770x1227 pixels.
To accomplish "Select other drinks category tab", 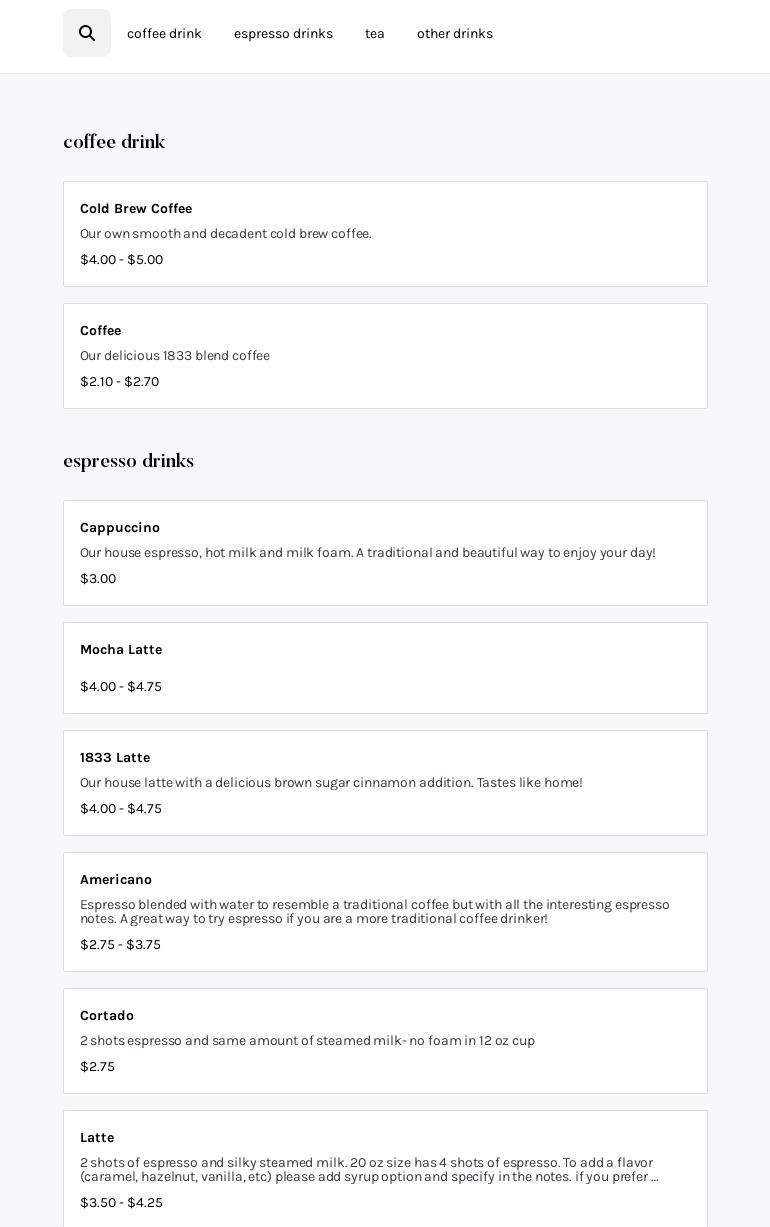I will tap(455, 34).
